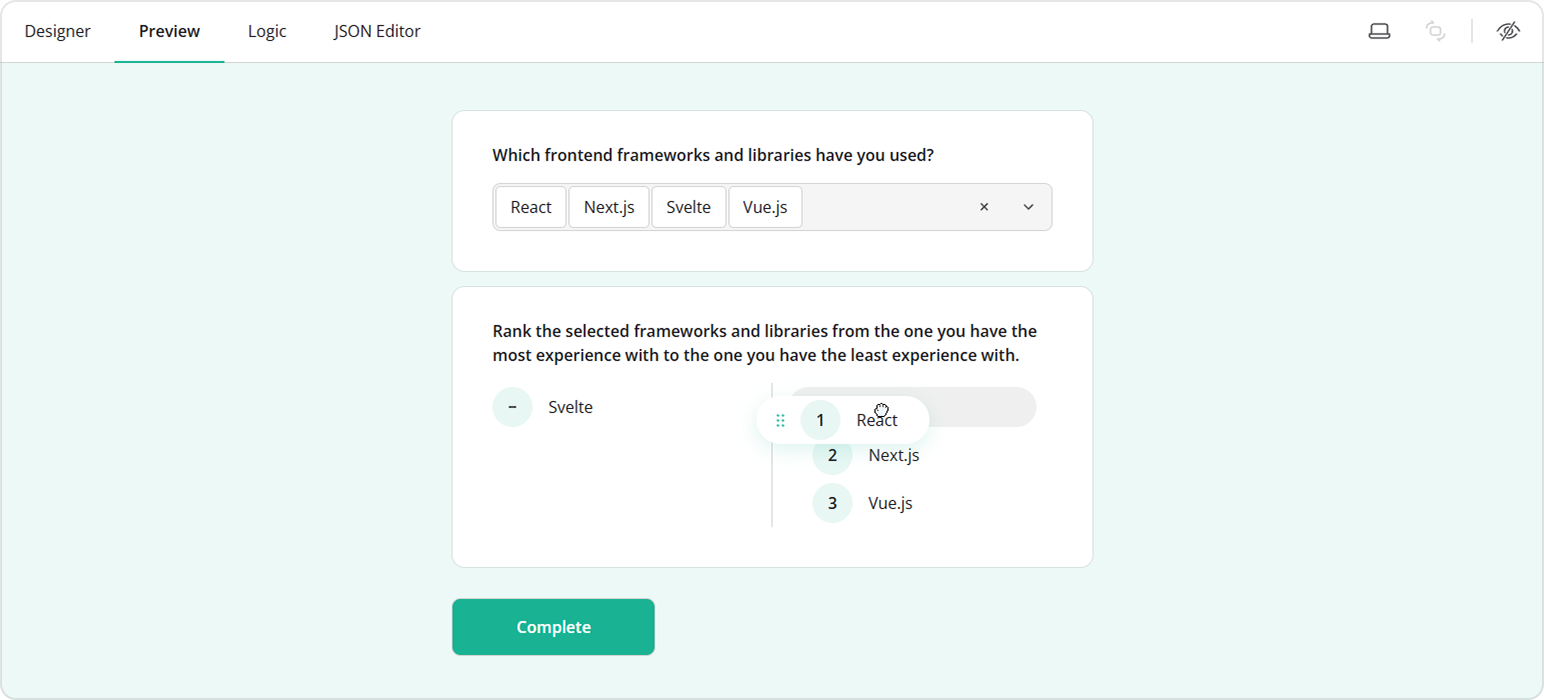Toggle the show invisible elements eye icon
This screenshot has width=1544, height=700.
(x=1508, y=31)
